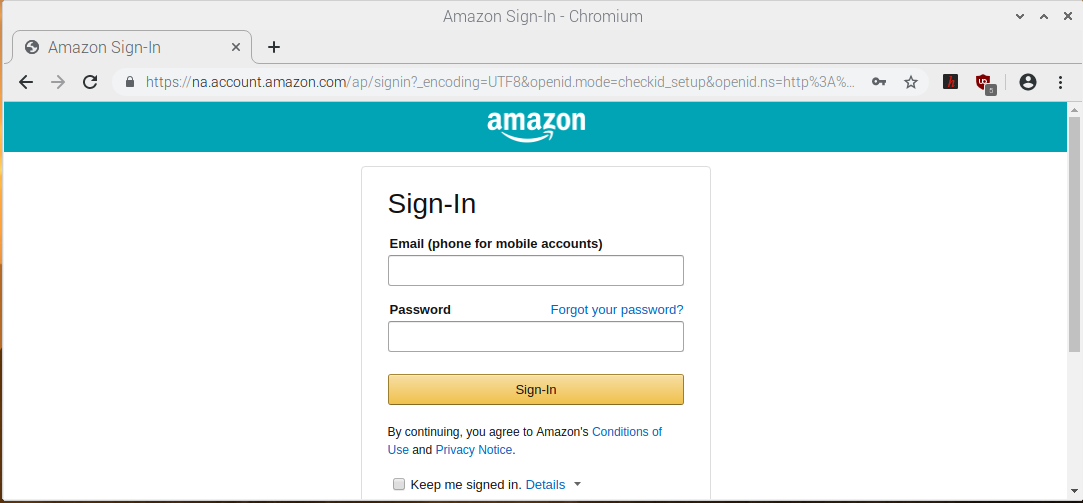Open the uBlock shield extension icon
Screen dimensions: 1083x503
pyautogui.click(x=984, y=84)
